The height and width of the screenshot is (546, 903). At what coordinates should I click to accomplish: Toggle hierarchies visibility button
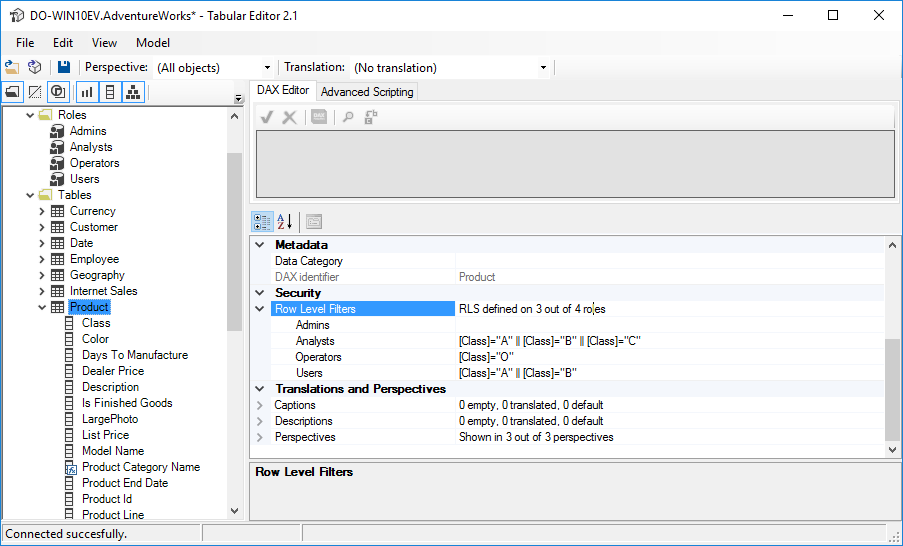click(x=133, y=92)
